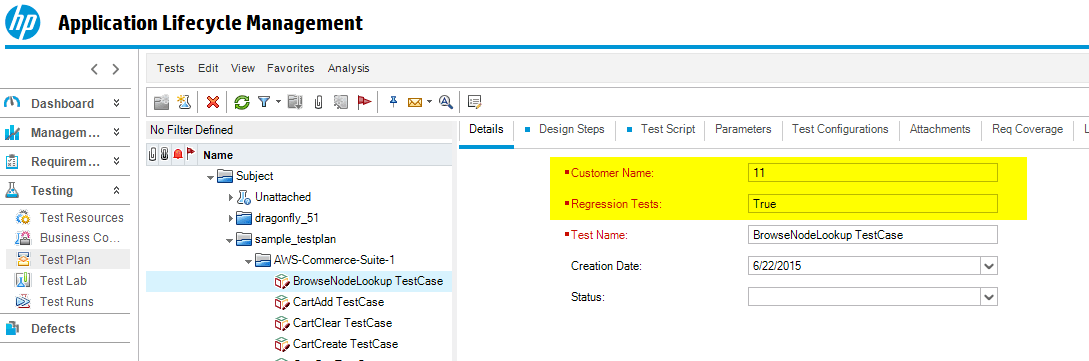Open Test Resources in sidebar

click(81, 217)
